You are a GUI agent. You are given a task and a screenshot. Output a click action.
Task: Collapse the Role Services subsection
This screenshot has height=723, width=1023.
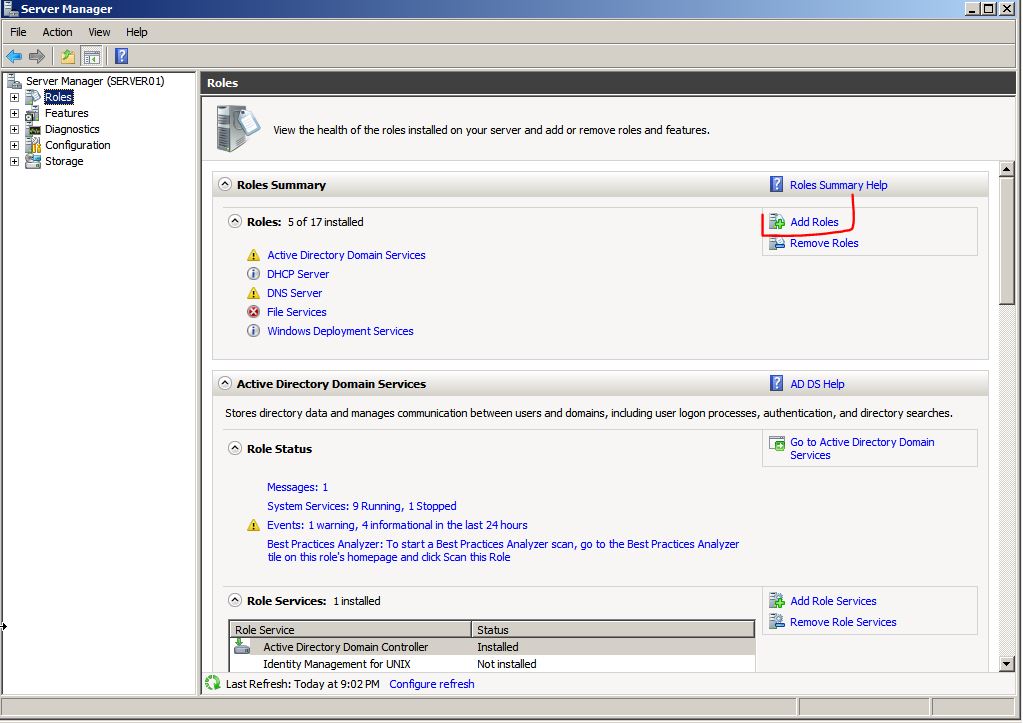click(x=234, y=600)
